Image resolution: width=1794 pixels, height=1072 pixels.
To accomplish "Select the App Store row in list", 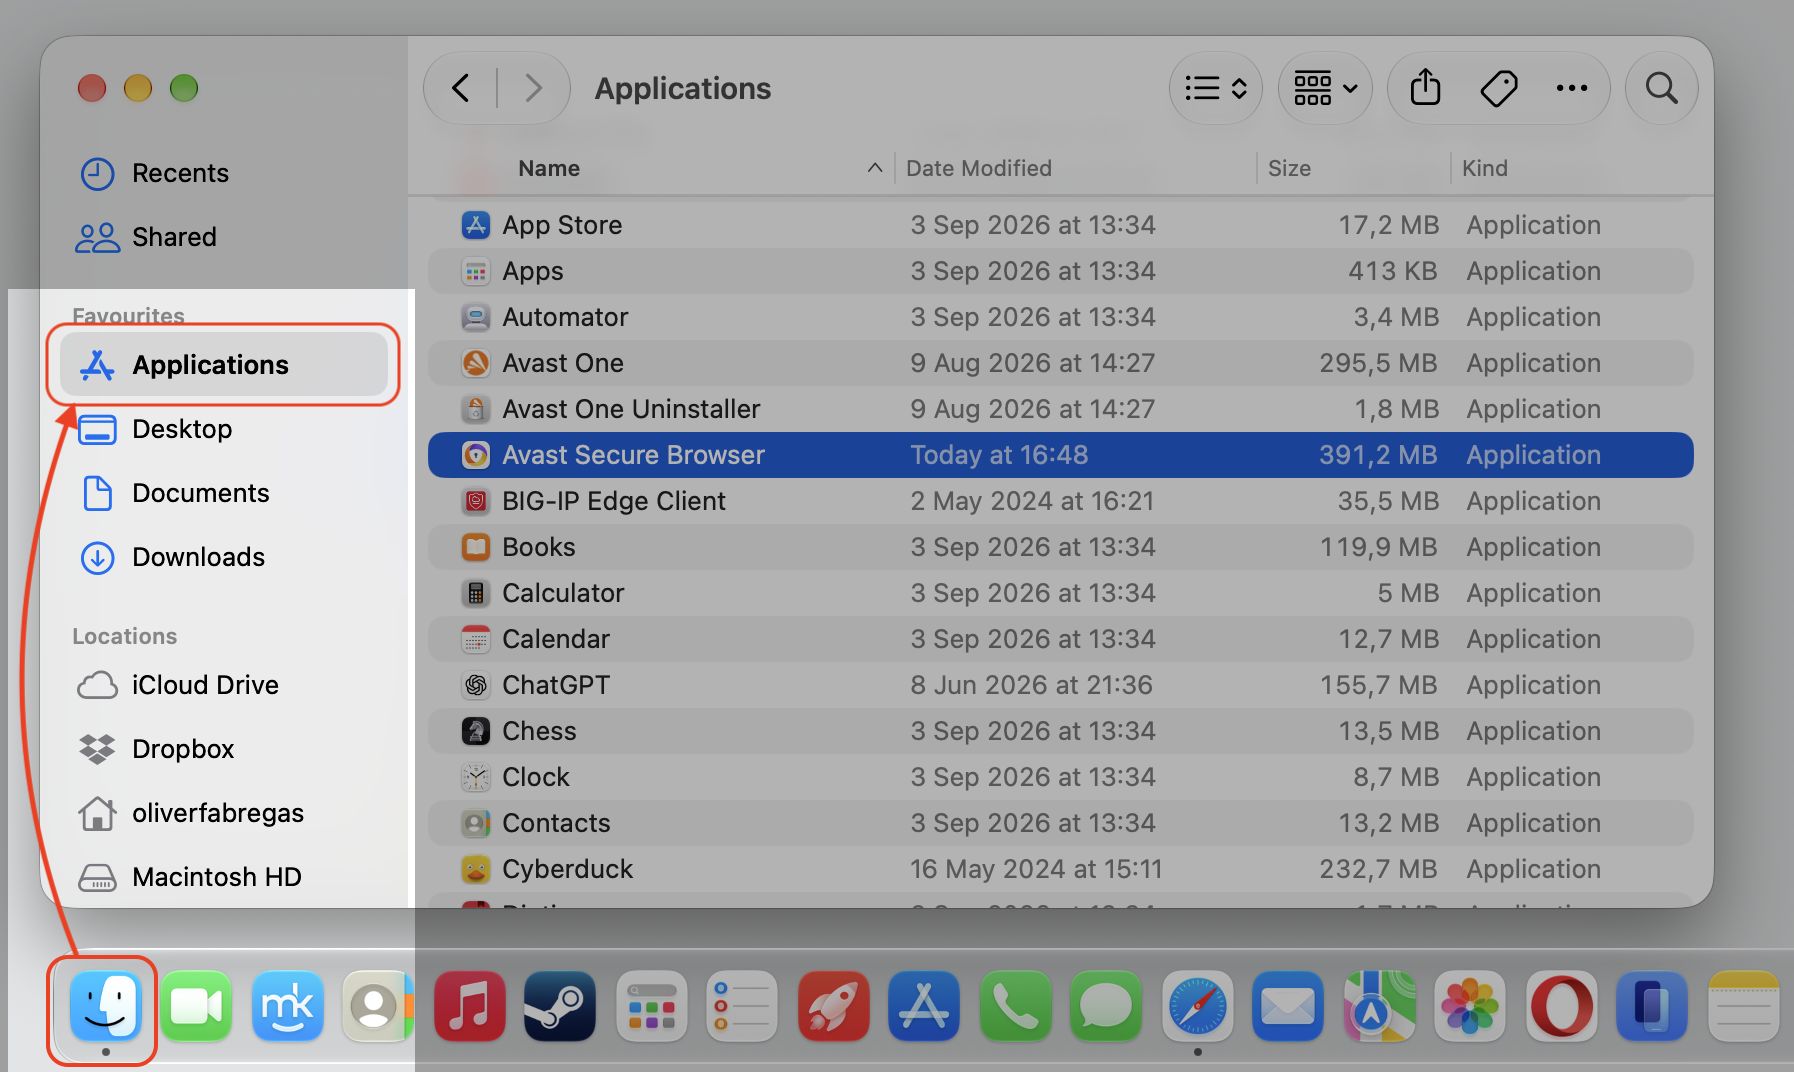I will tap(1061, 225).
